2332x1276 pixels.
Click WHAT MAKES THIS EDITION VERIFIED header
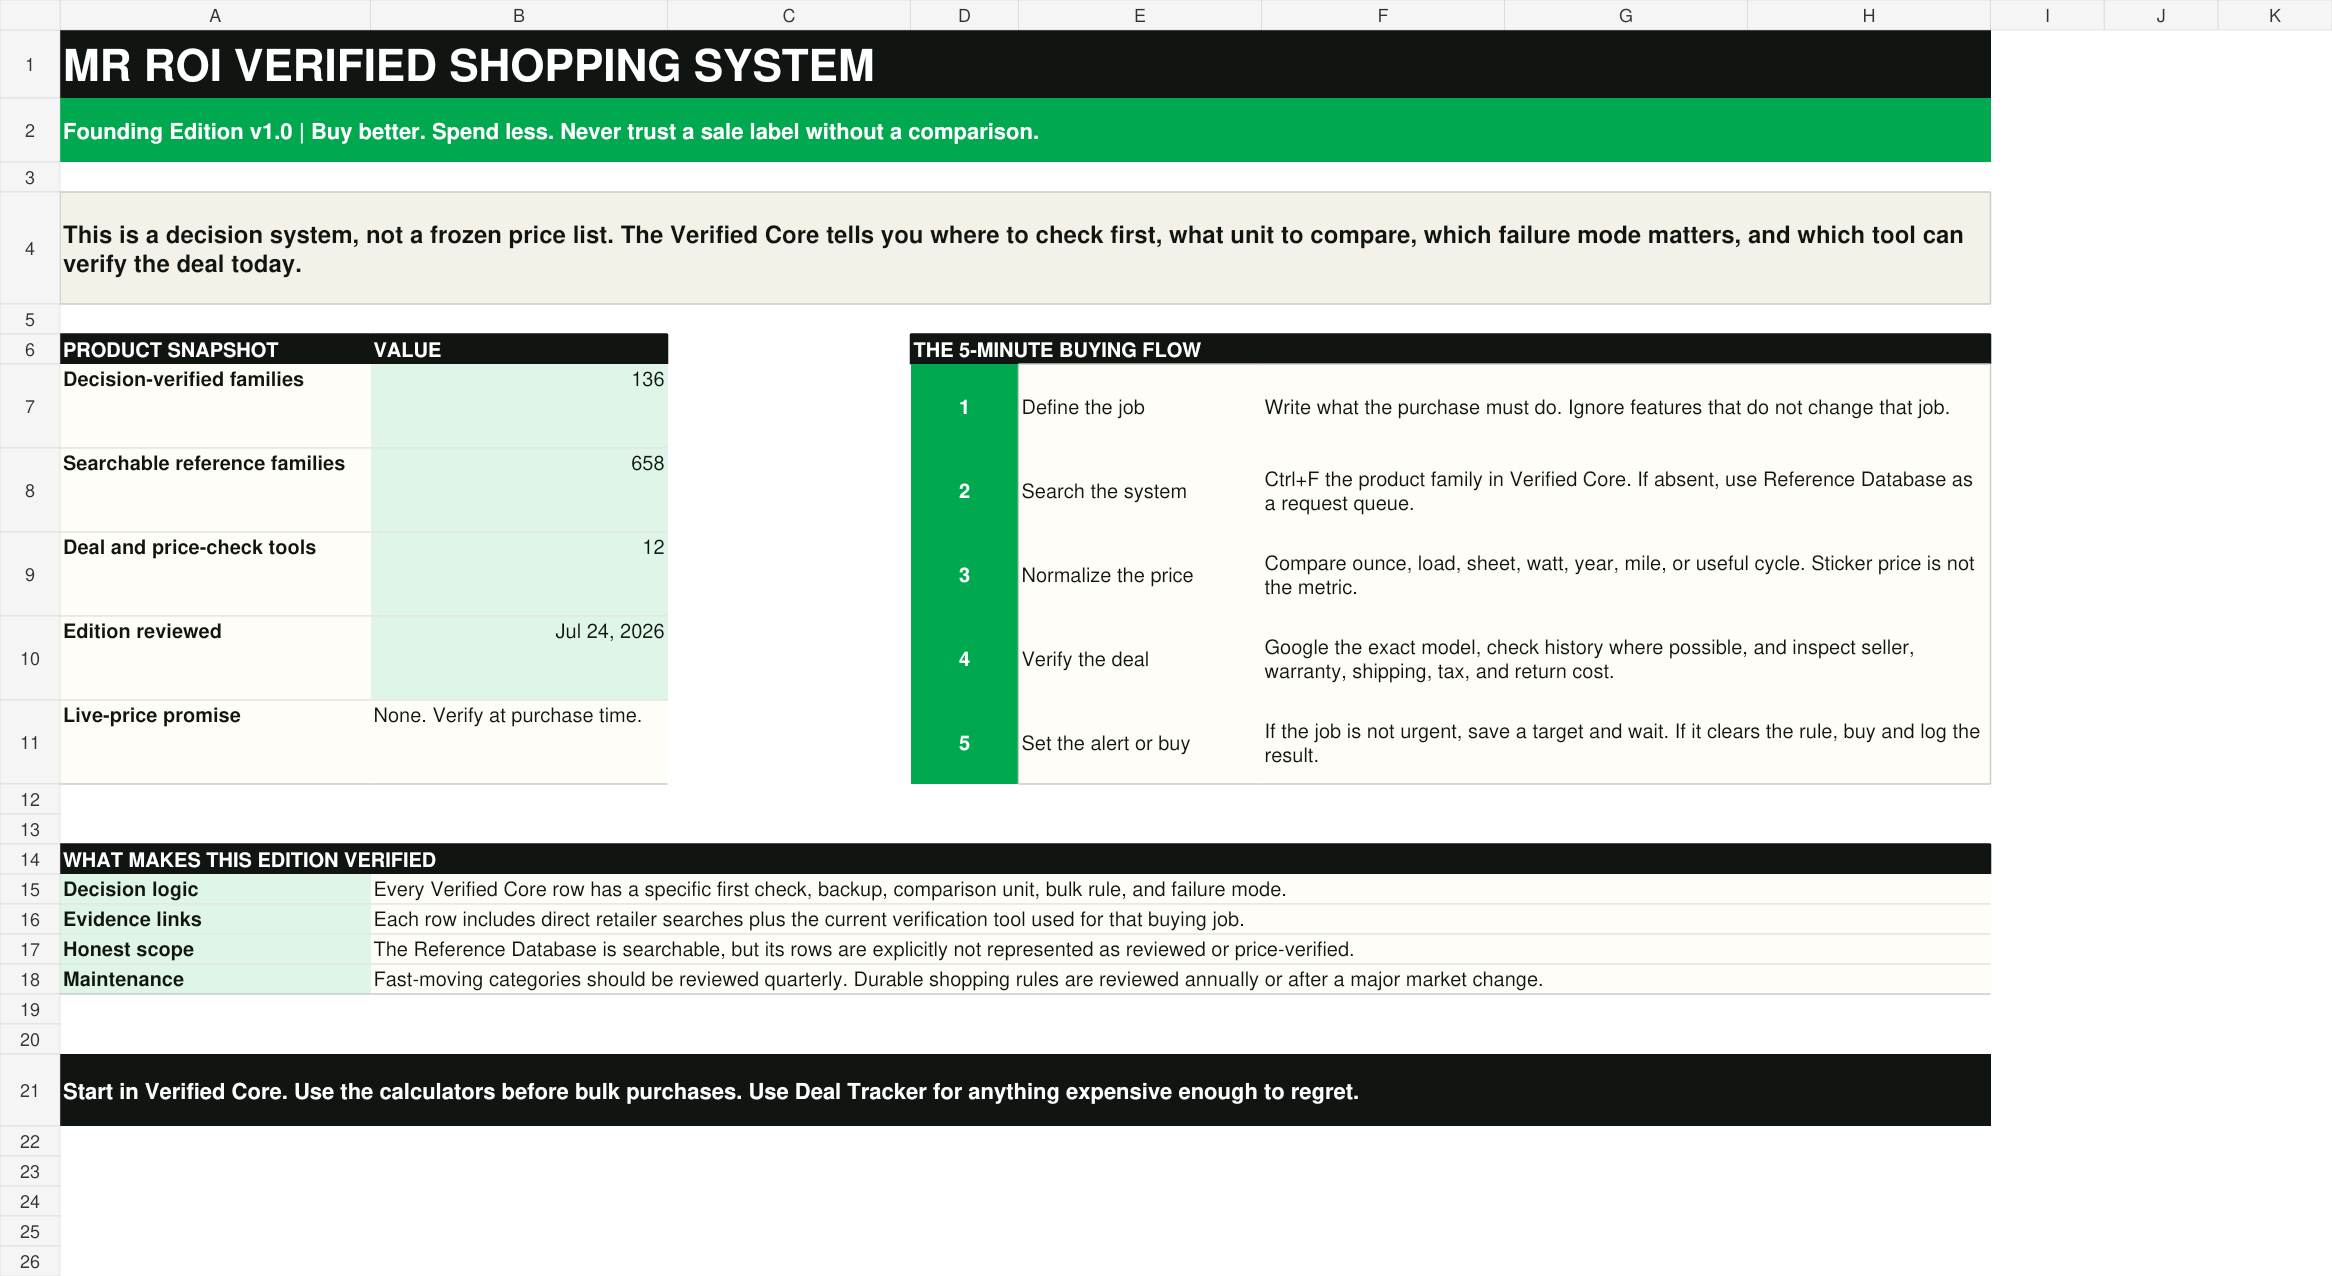(x=1025, y=859)
